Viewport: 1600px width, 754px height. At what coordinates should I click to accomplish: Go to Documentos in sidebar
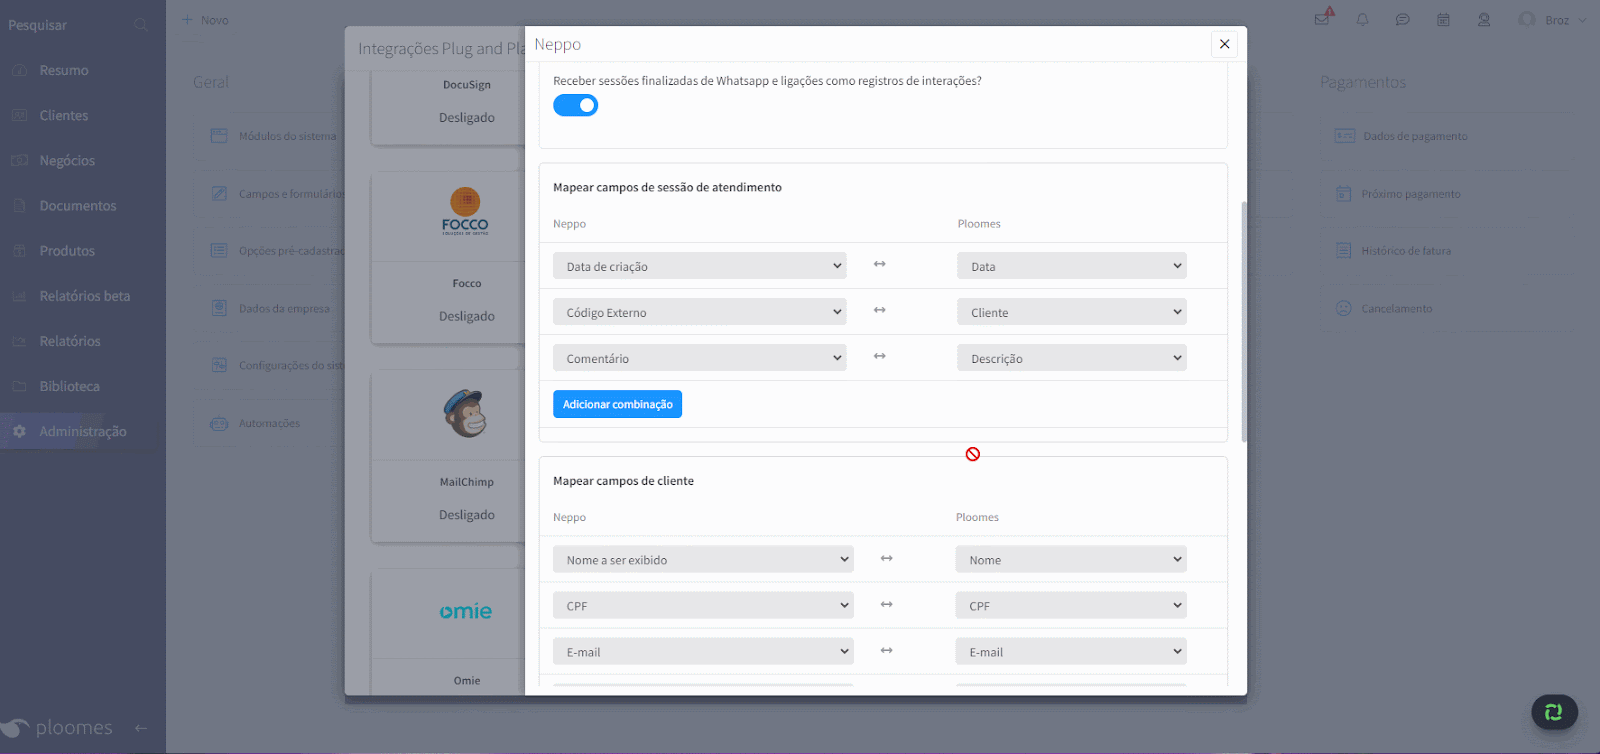pyautogui.click(x=78, y=206)
